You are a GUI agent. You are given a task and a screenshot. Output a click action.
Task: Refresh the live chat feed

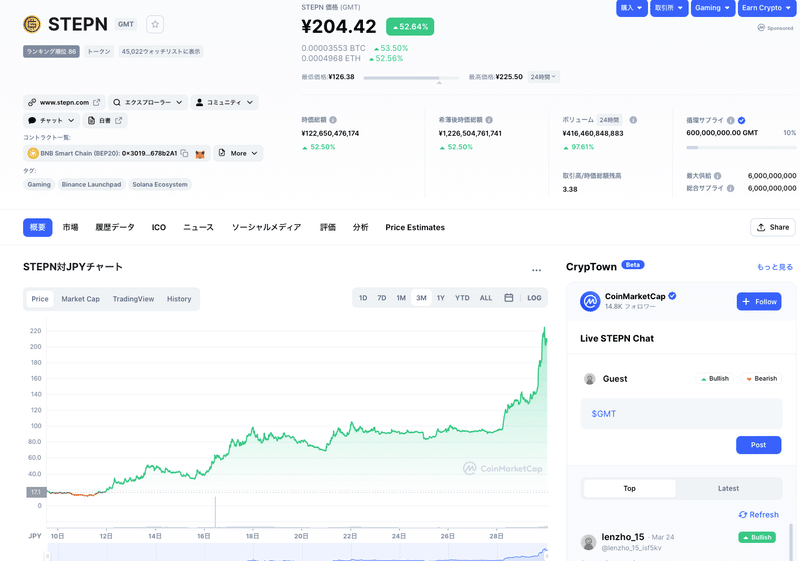click(759, 515)
